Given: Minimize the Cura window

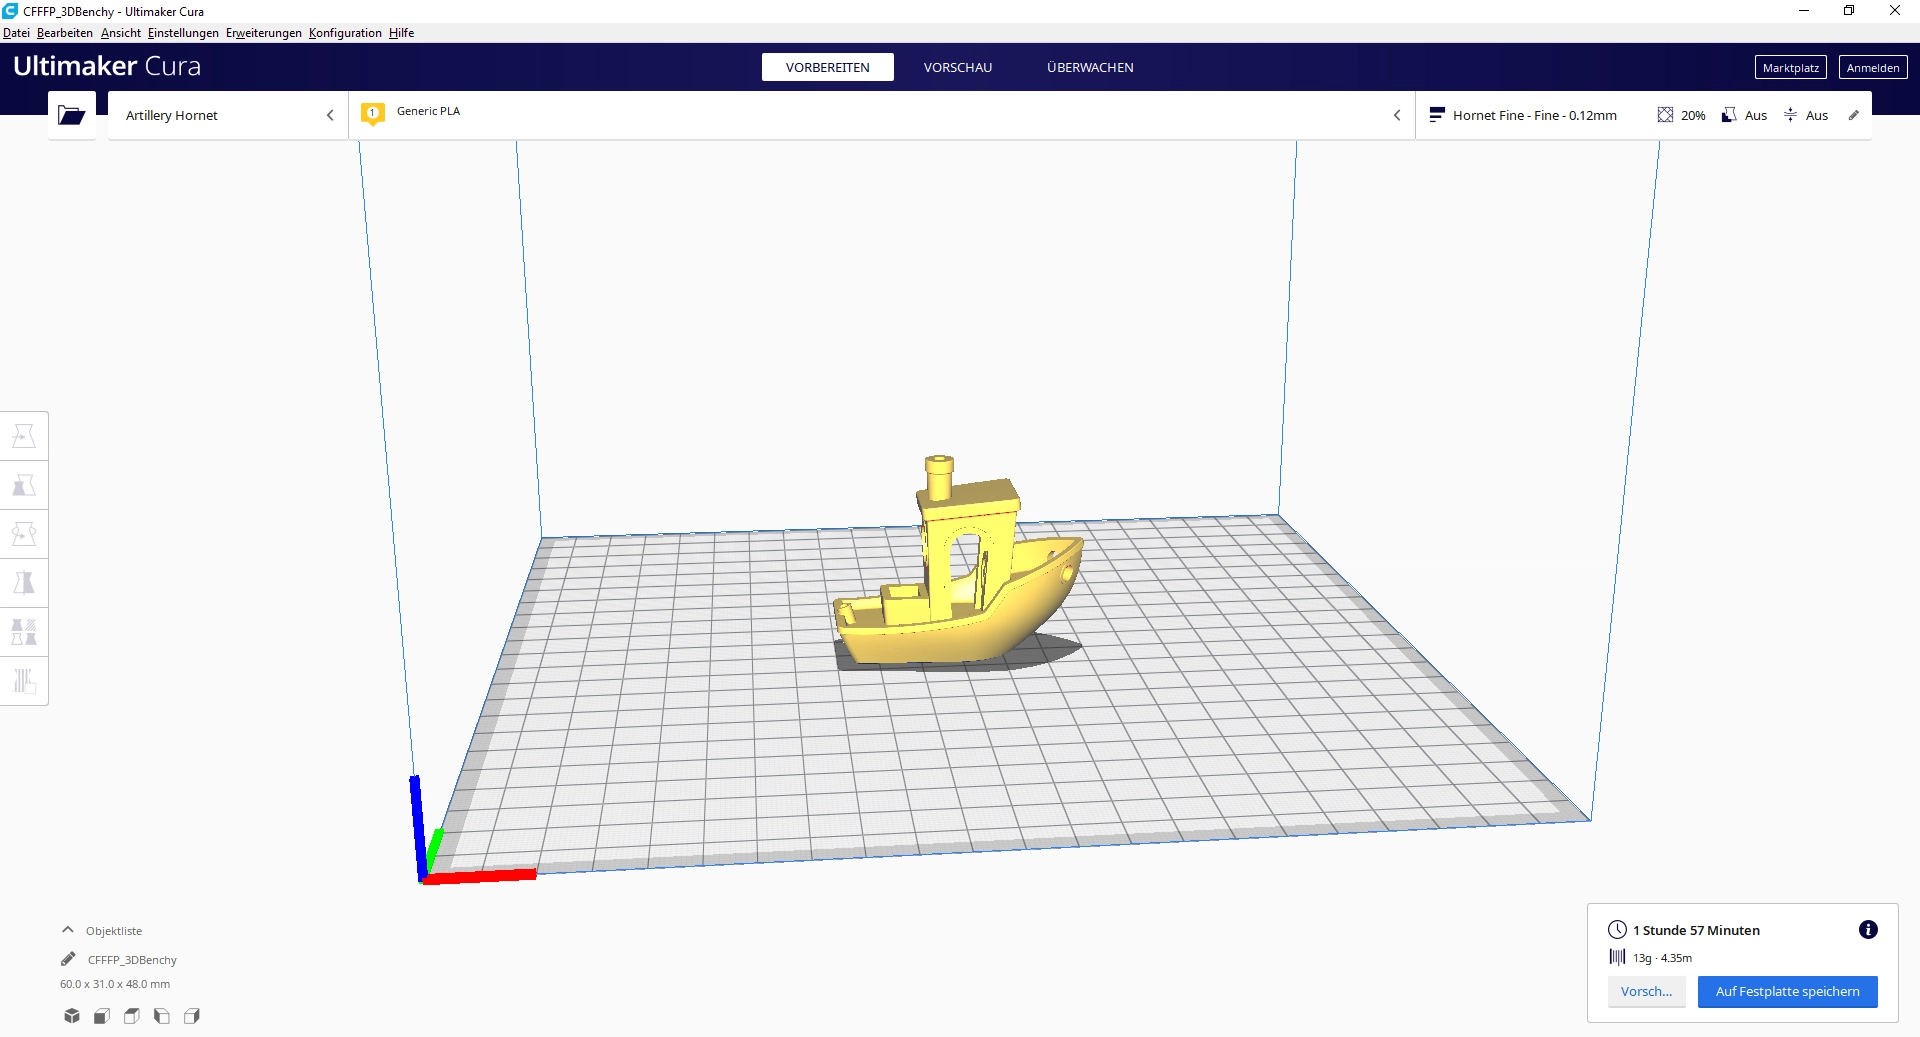Looking at the screenshot, I should (x=1804, y=11).
